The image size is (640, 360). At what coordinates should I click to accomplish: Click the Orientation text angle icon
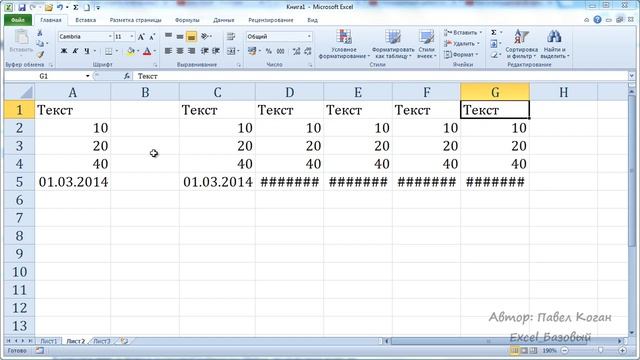coord(205,37)
